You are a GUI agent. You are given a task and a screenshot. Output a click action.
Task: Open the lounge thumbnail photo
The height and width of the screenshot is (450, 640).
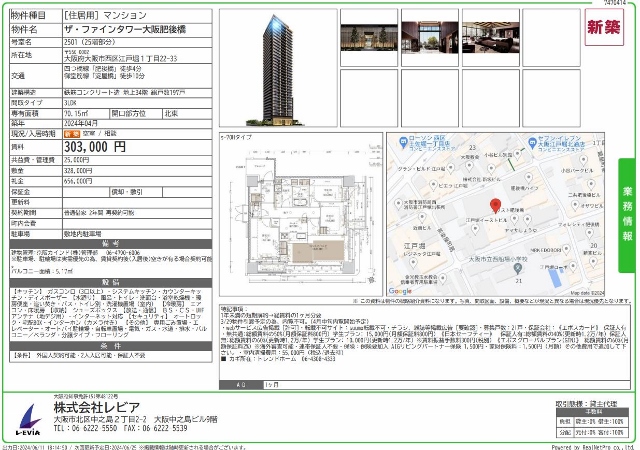(491, 38)
